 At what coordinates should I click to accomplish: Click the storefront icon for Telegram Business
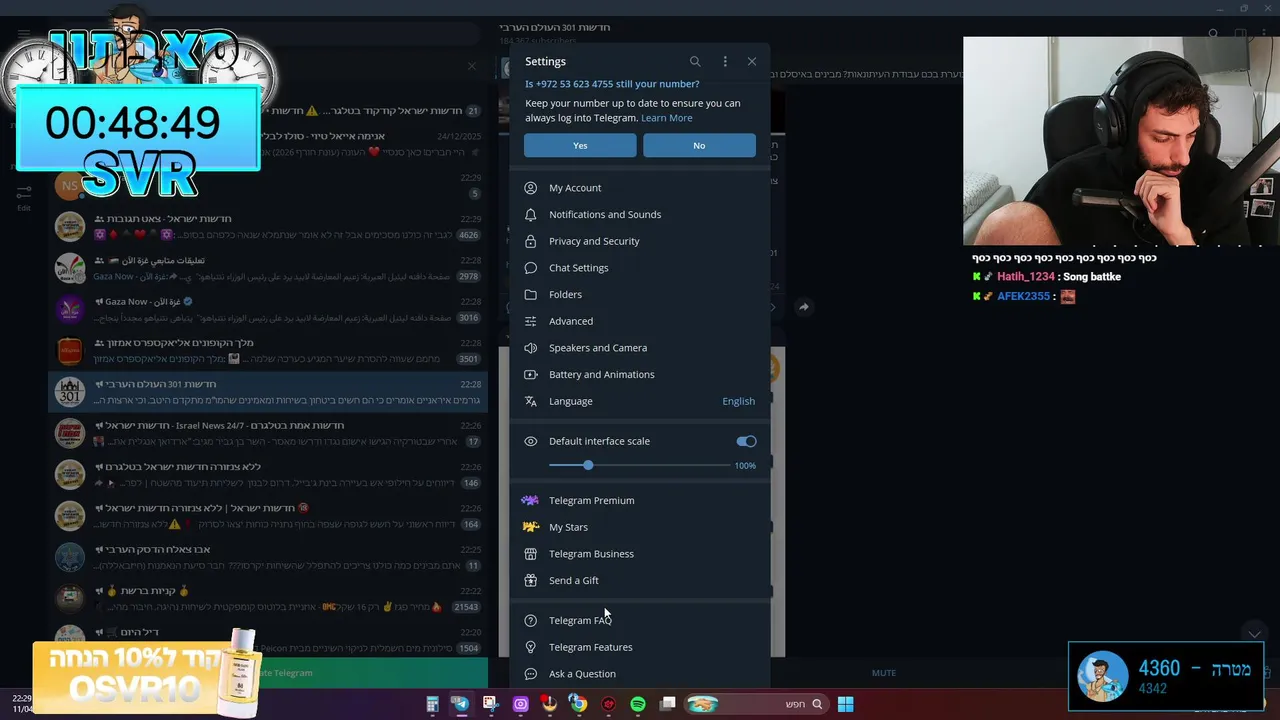pyautogui.click(x=530, y=554)
